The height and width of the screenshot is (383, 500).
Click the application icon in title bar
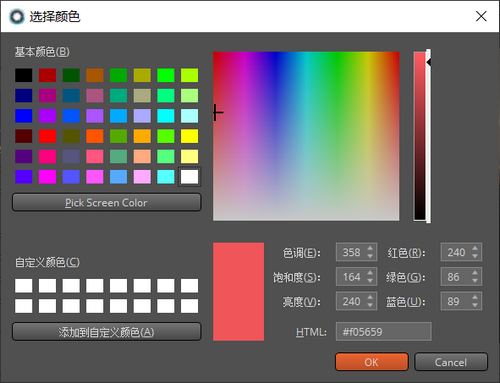pos(17,17)
